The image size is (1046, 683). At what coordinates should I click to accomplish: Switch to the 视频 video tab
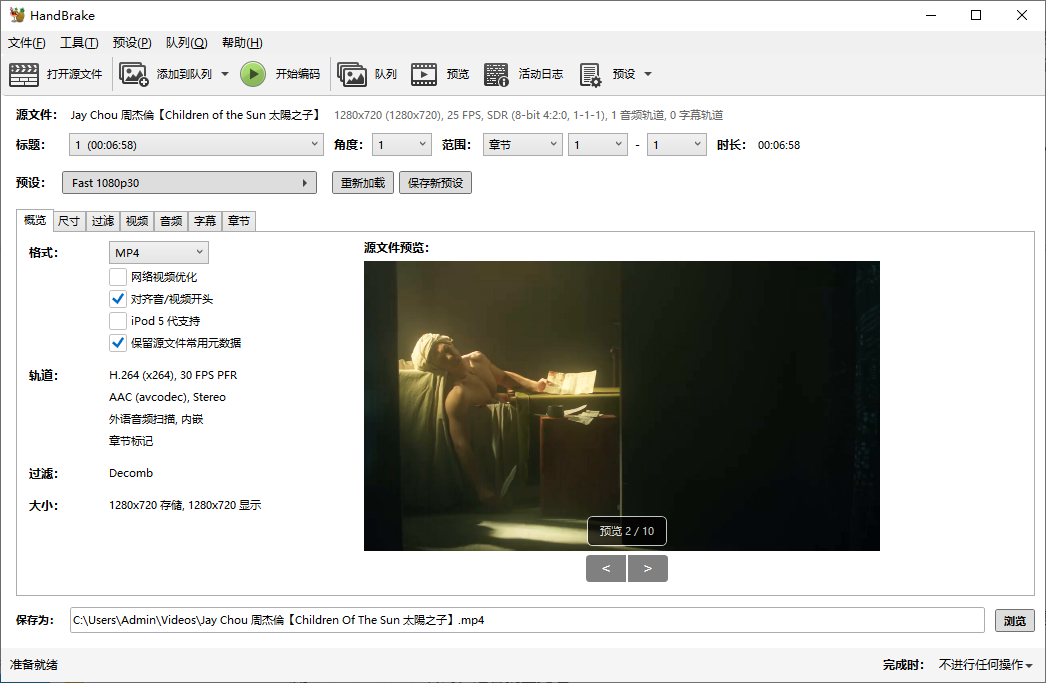[x=137, y=221]
